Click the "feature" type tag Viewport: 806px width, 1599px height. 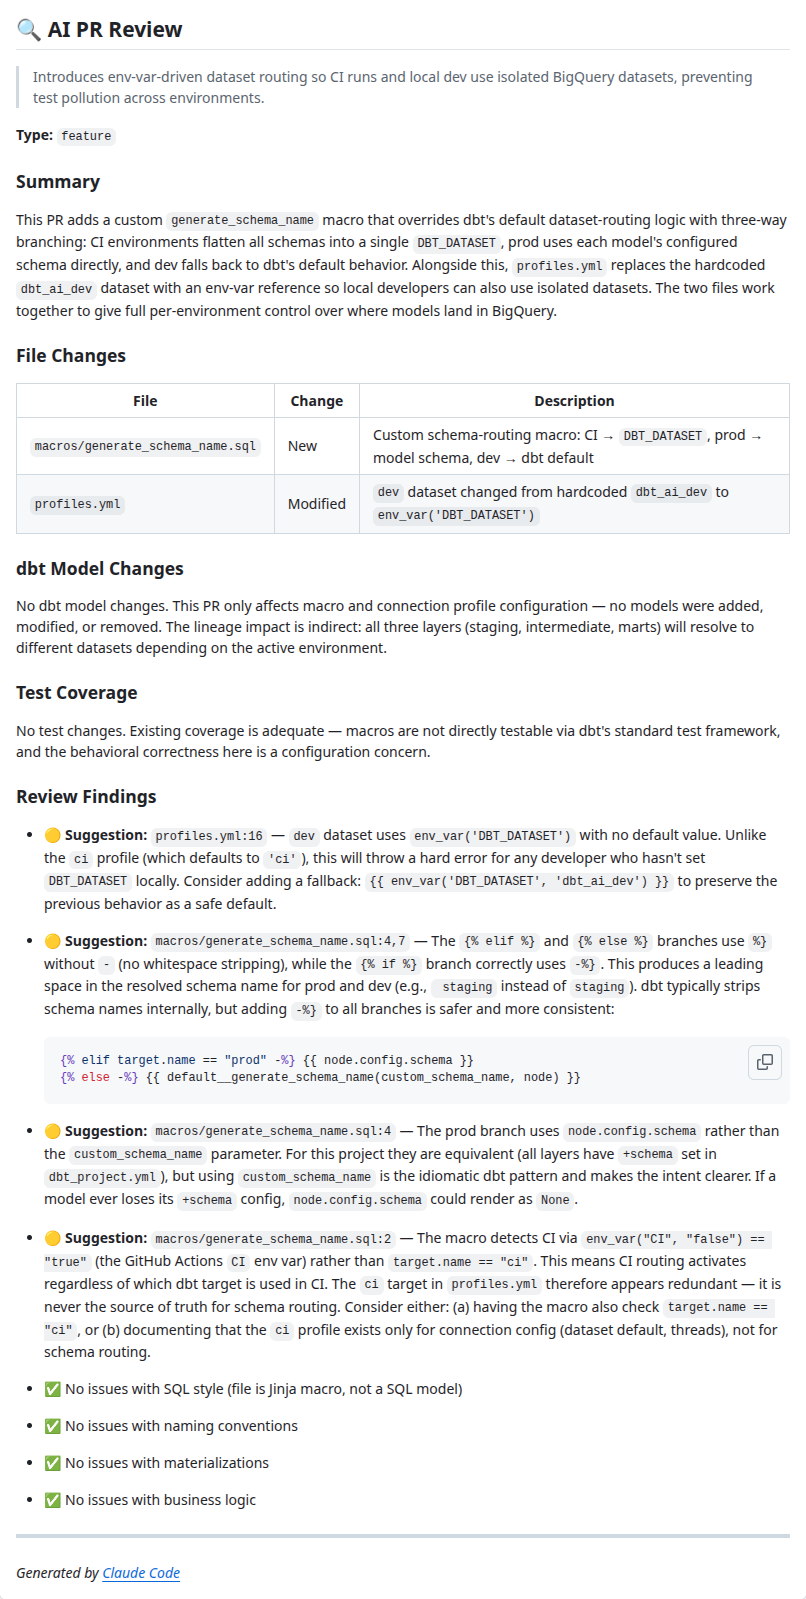[x=86, y=136]
